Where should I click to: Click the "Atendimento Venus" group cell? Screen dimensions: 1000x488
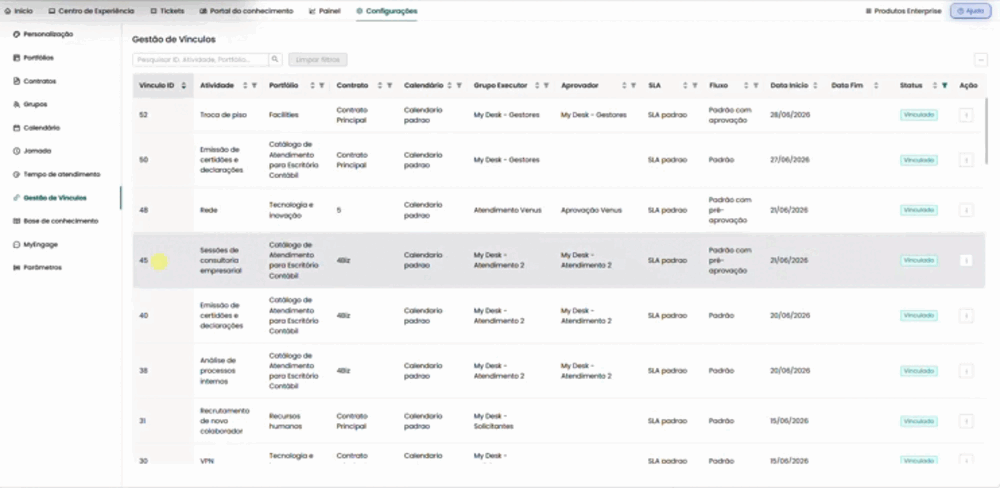click(x=508, y=210)
